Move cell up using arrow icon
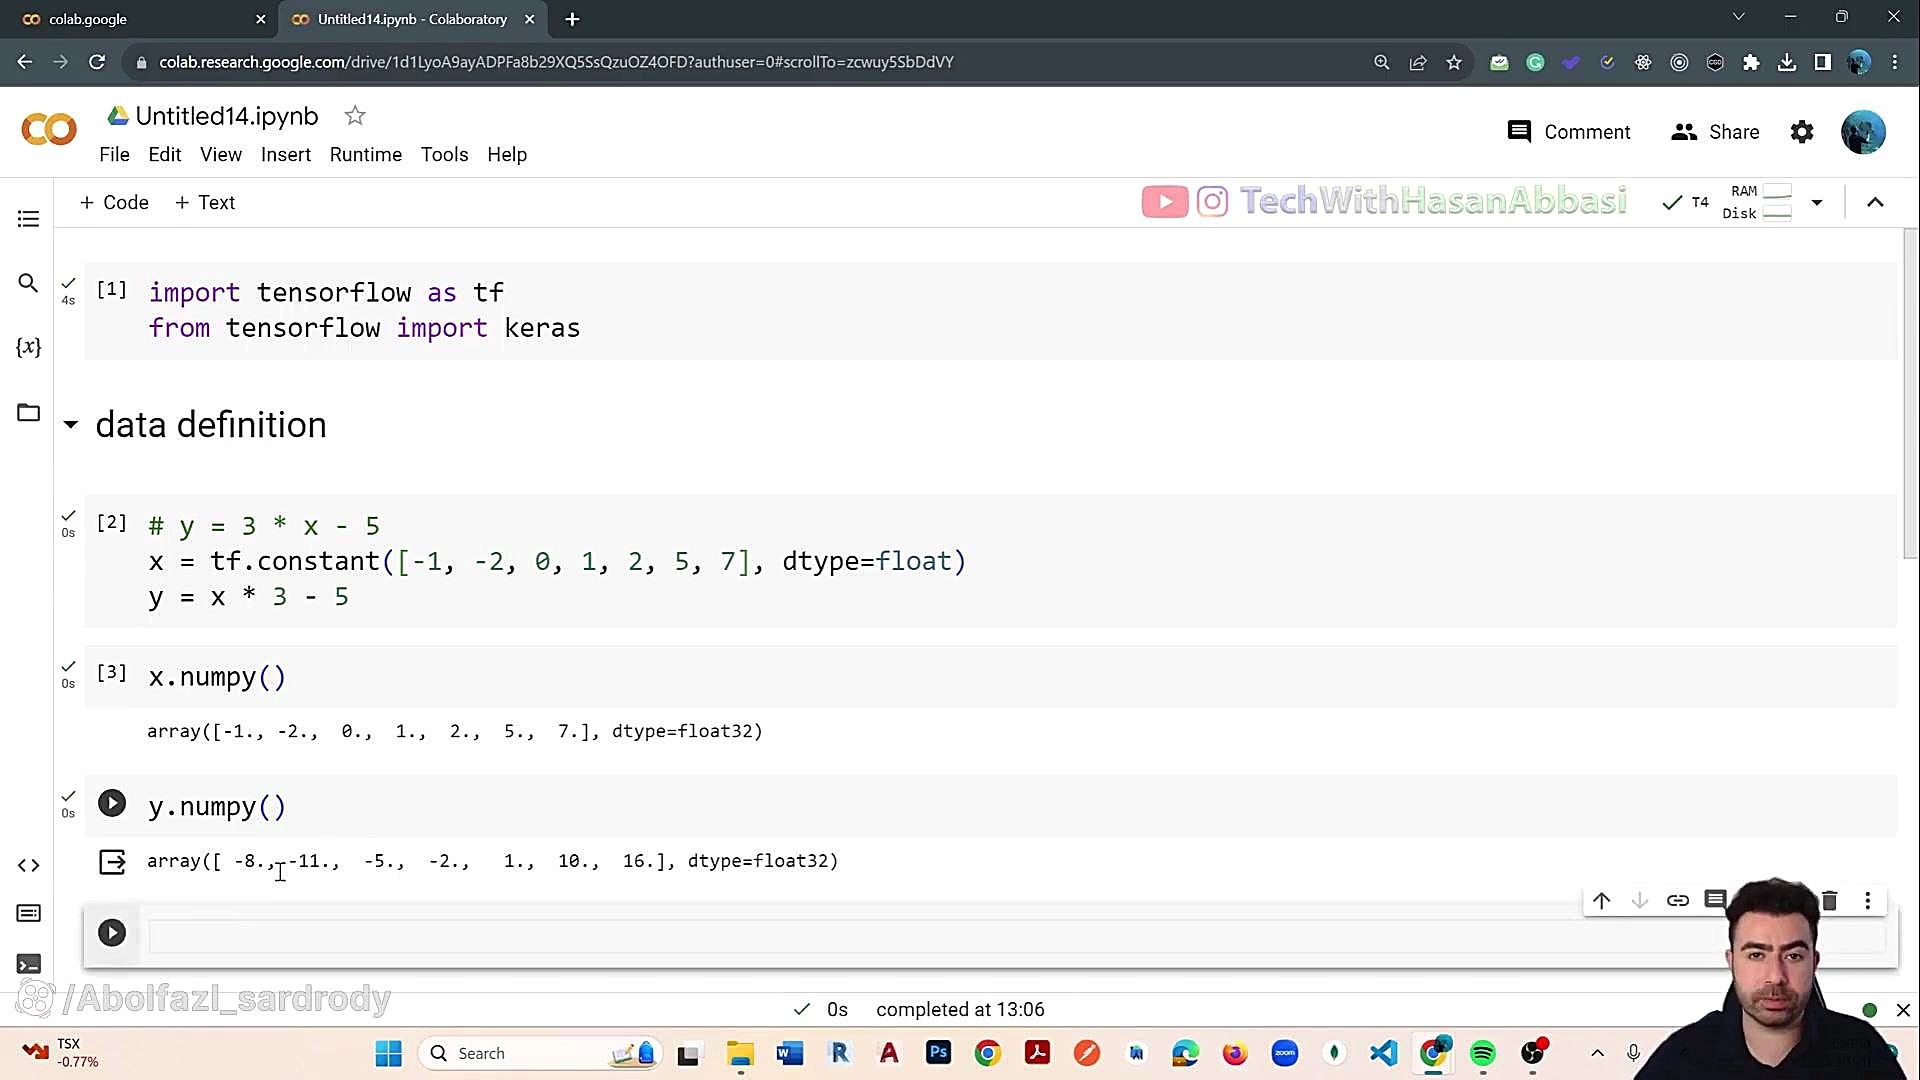Image resolution: width=1920 pixels, height=1080 pixels. [1602, 901]
